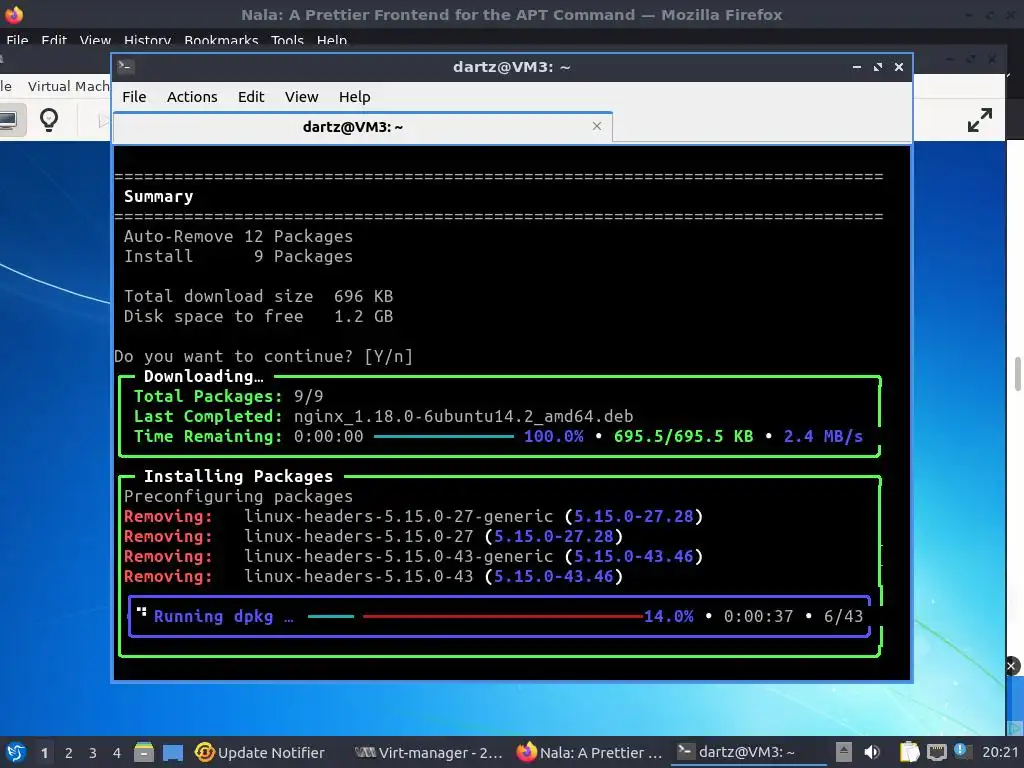The image size is (1024, 768).
Task: Switch to workspace 4
Action: pyautogui.click(x=117, y=753)
